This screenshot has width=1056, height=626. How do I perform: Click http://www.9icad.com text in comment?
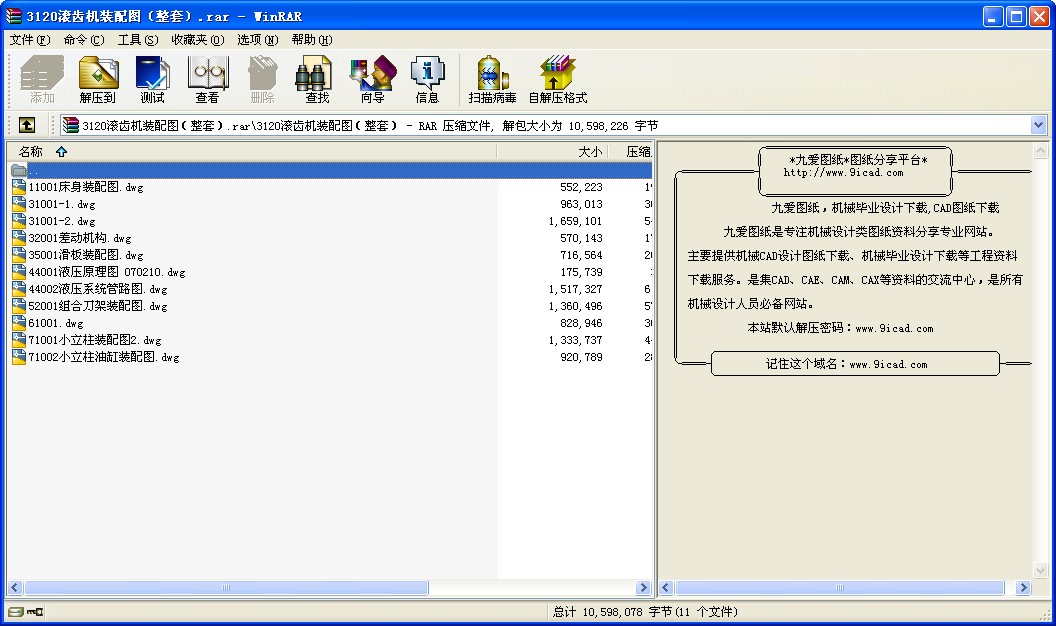point(843,173)
